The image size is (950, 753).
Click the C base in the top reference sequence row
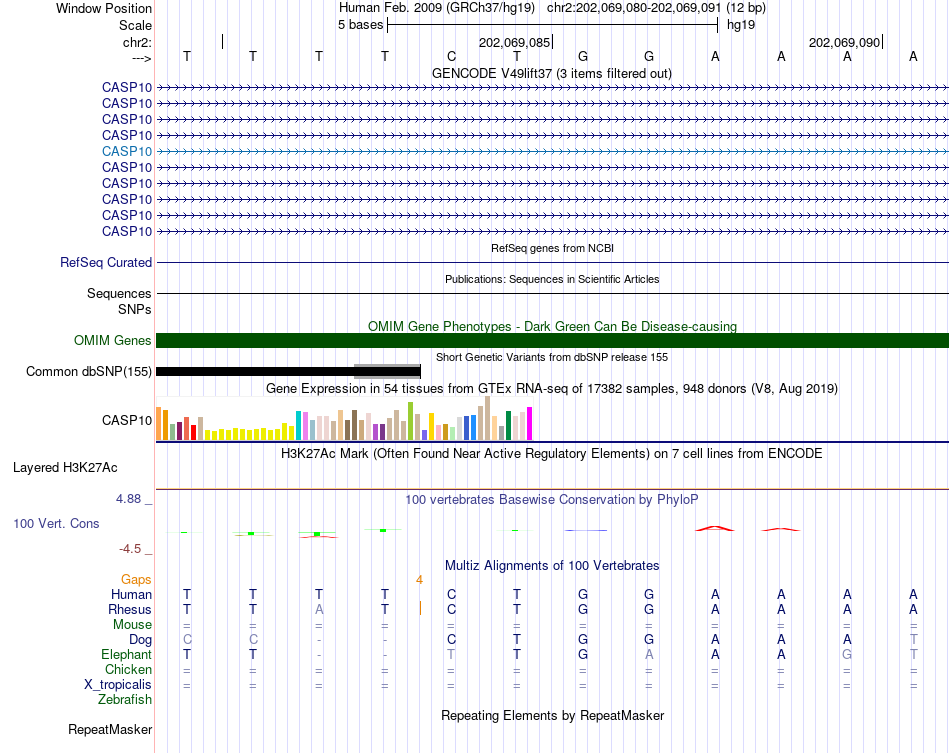point(451,56)
